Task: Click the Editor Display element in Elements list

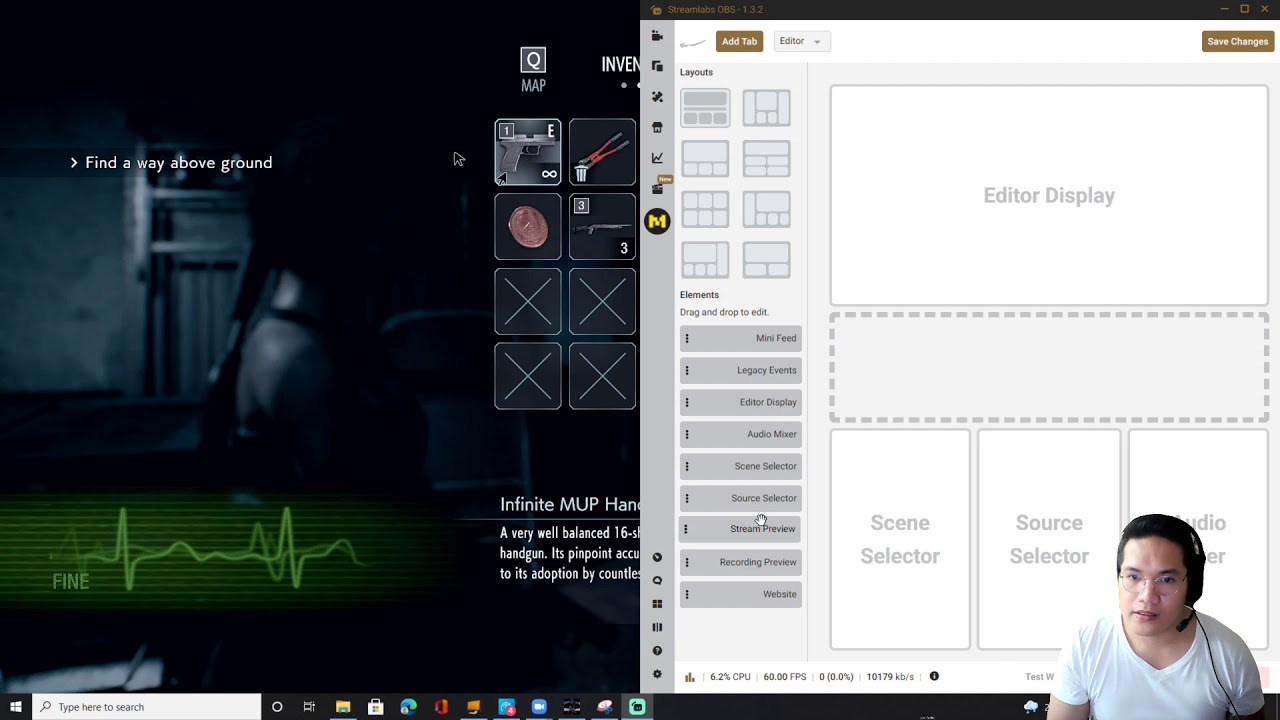Action: tap(741, 402)
